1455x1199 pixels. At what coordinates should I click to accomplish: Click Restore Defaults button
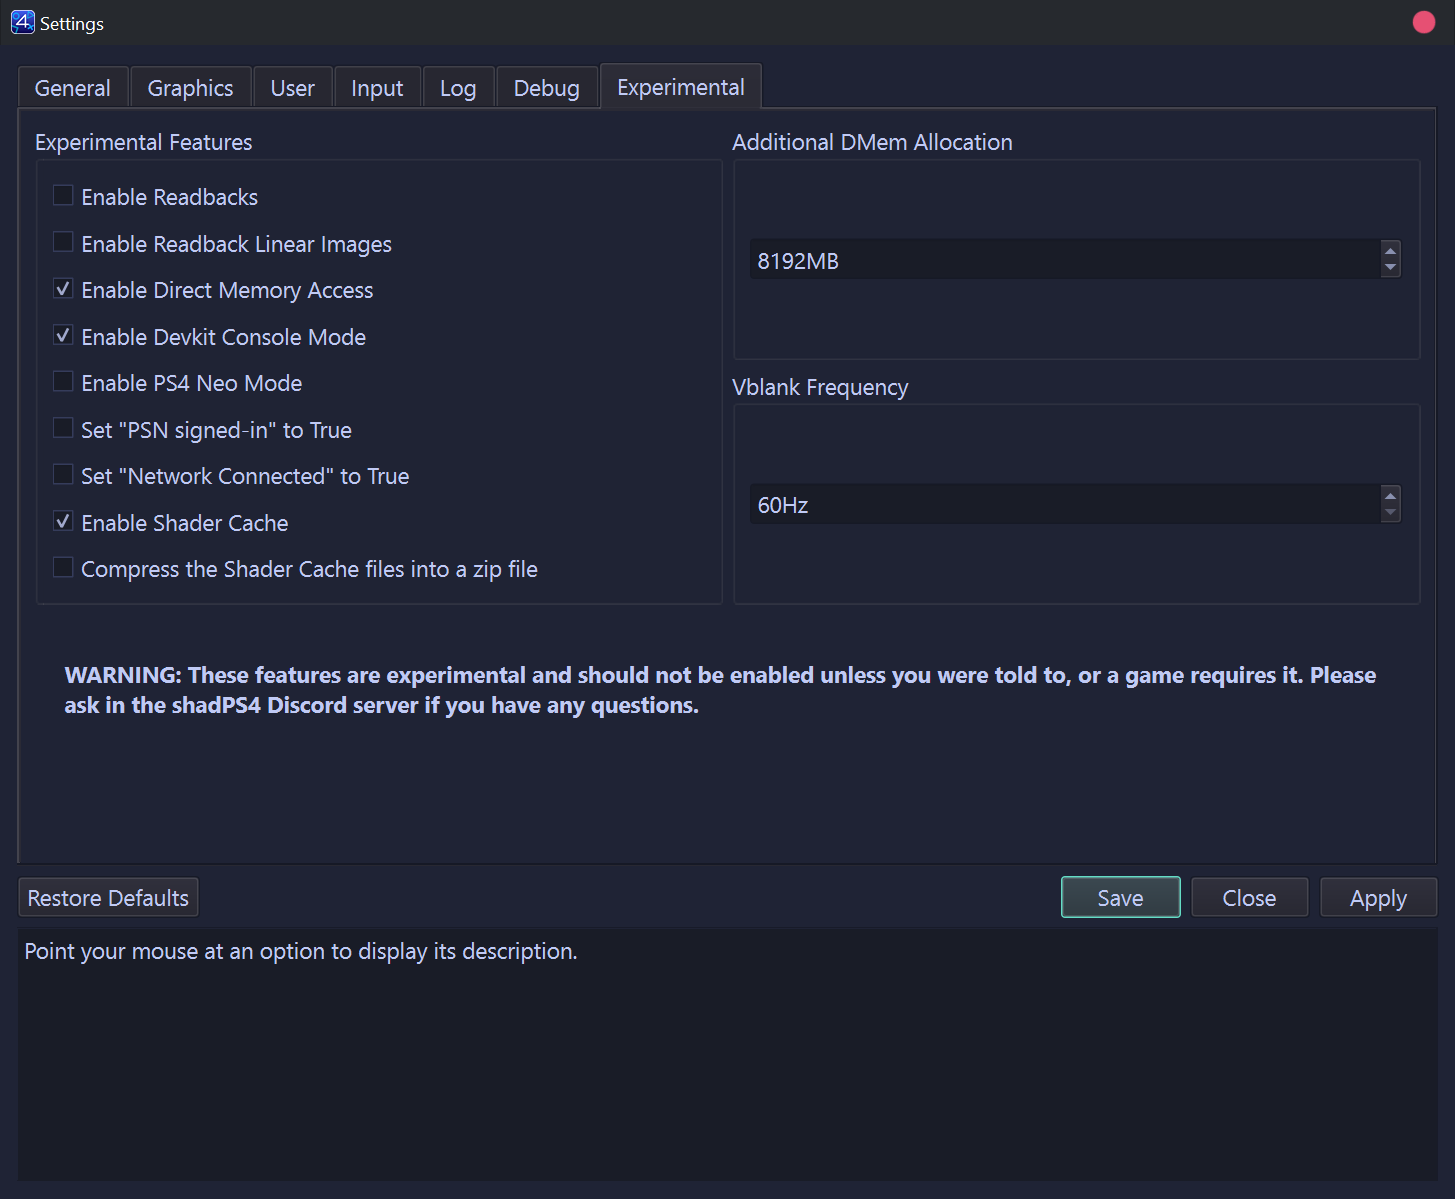[x=108, y=898]
